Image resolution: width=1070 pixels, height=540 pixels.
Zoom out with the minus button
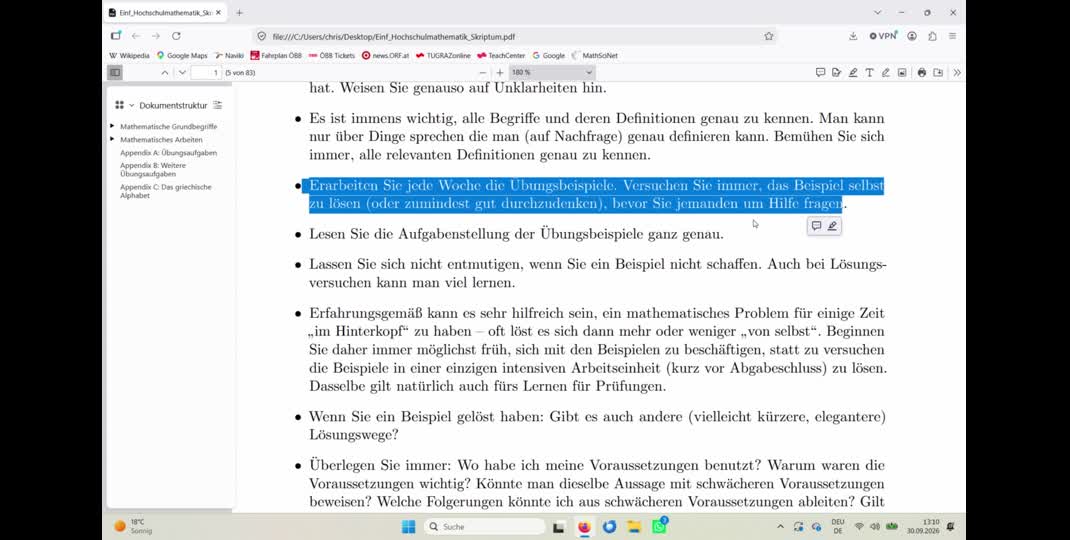482,72
